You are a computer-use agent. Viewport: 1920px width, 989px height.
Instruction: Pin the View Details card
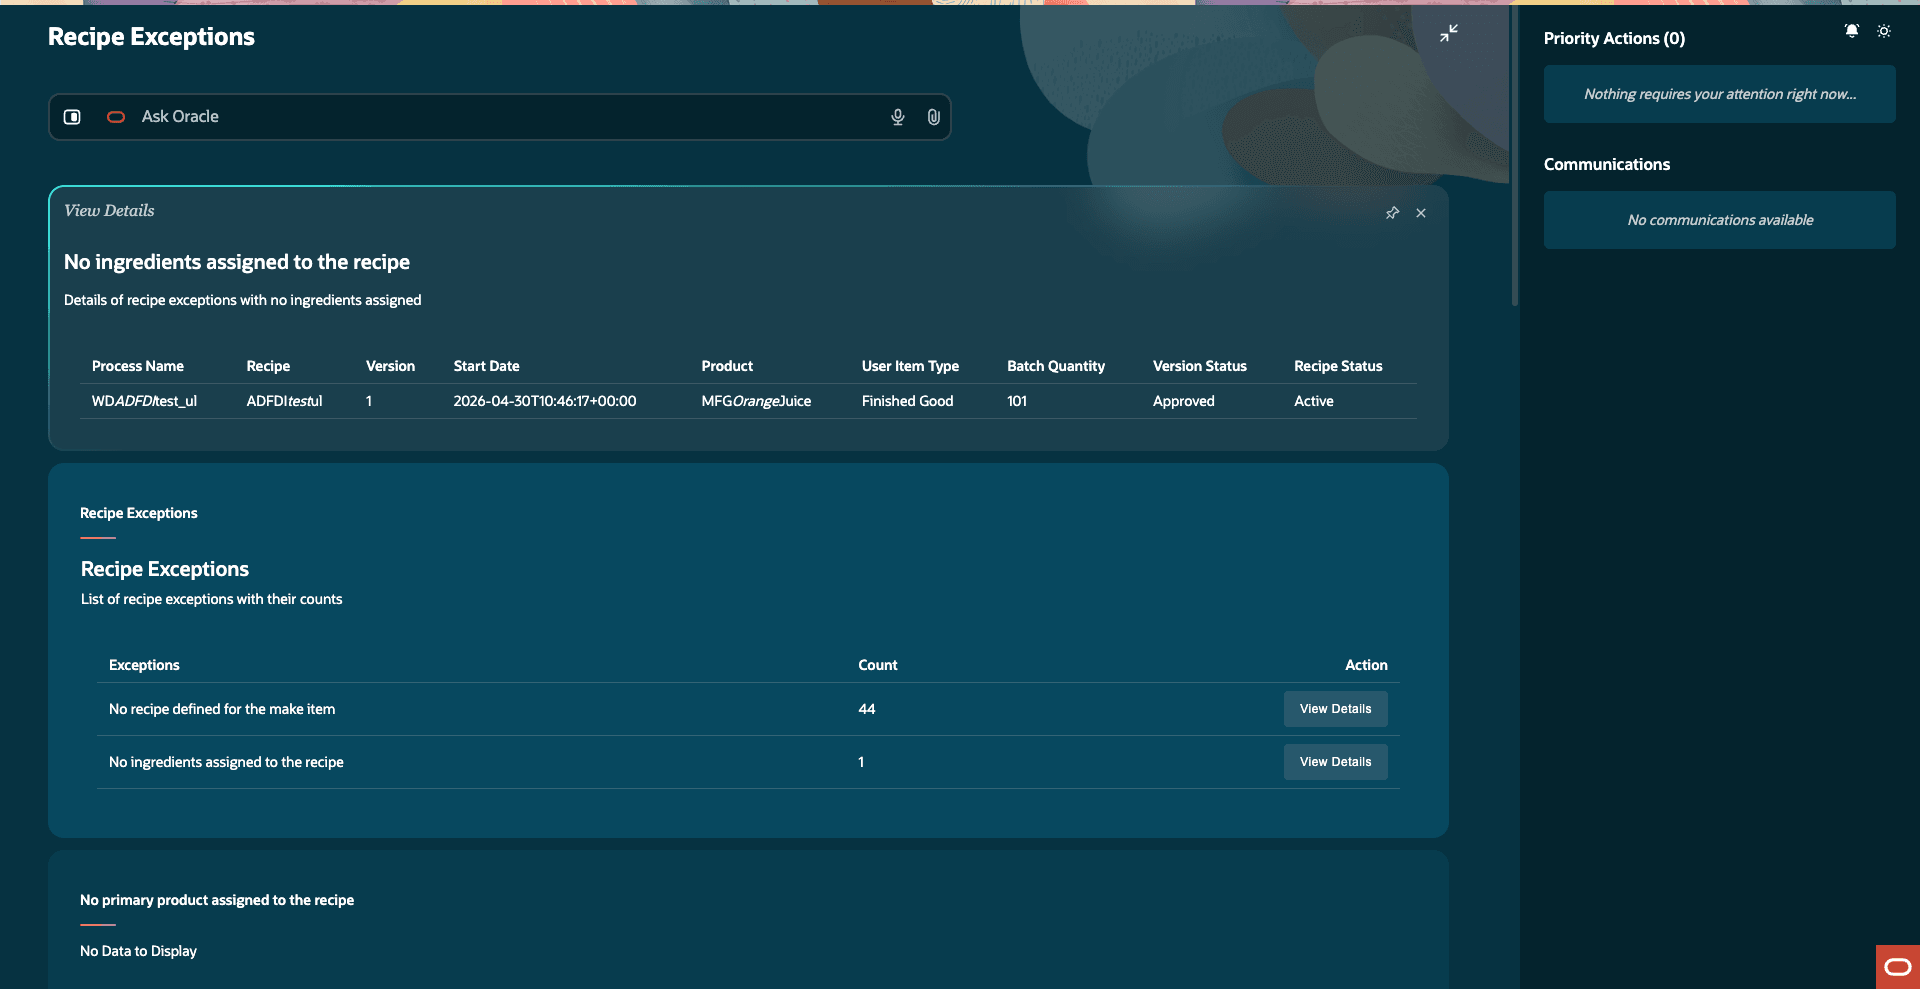[1392, 213]
